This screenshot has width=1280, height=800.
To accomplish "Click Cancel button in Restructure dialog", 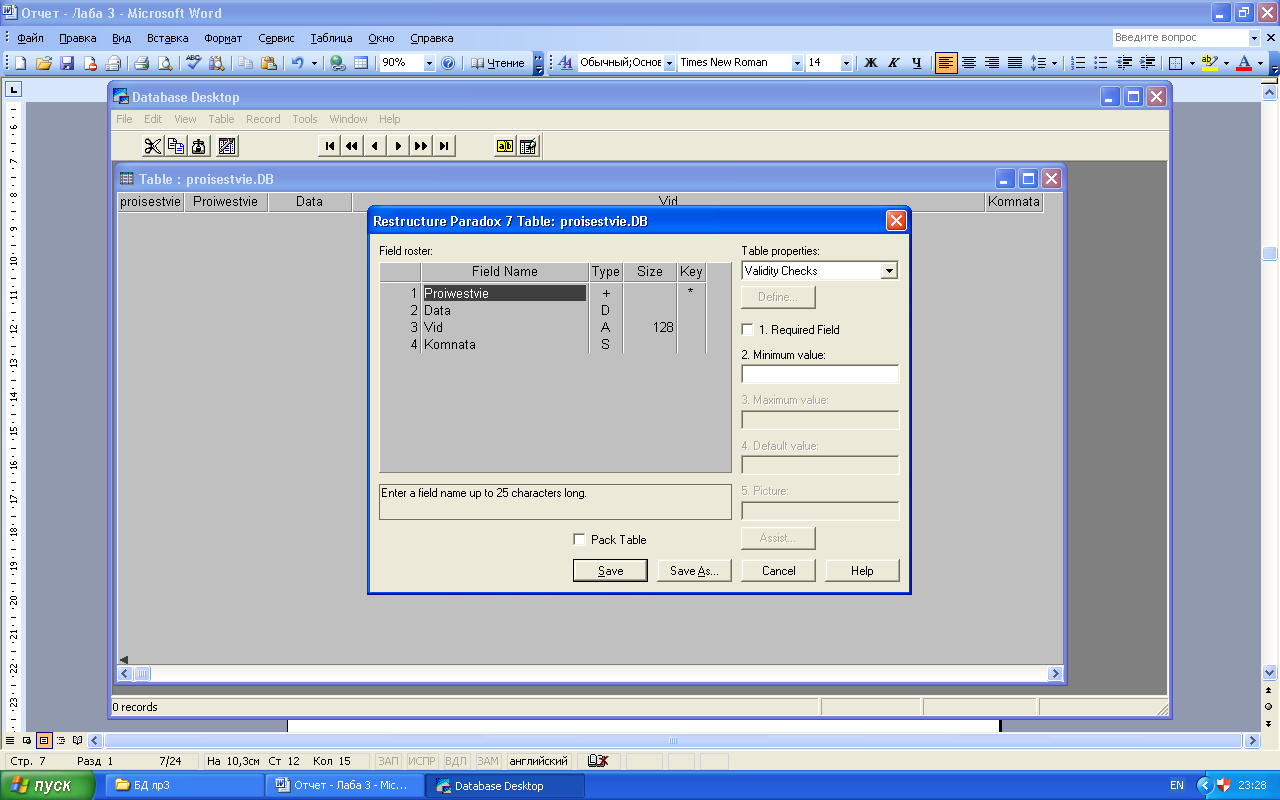I will (x=778, y=570).
